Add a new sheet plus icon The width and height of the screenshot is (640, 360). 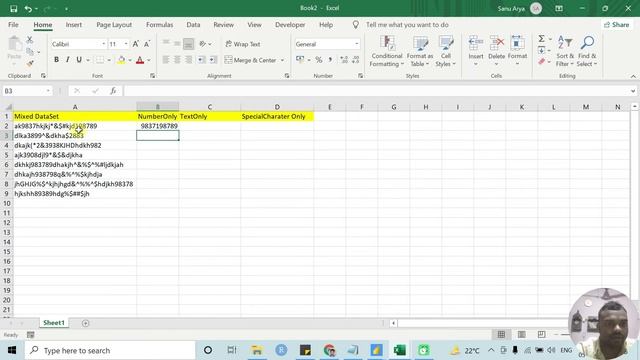click(85, 323)
